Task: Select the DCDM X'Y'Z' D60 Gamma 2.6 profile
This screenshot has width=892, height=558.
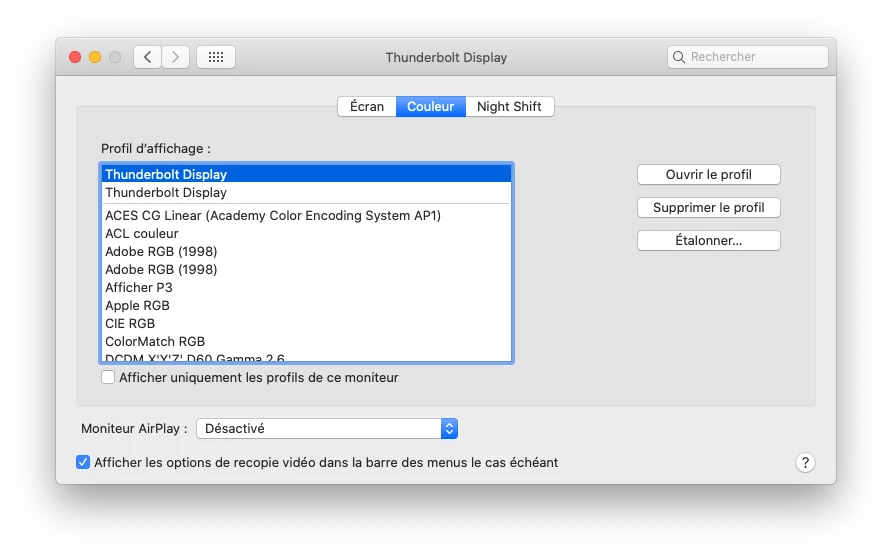Action: pyautogui.click(x=306, y=357)
